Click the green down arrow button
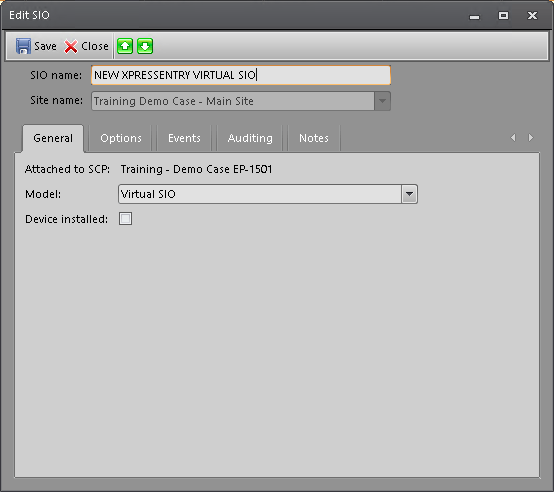554x492 pixels. coord(145,46)
